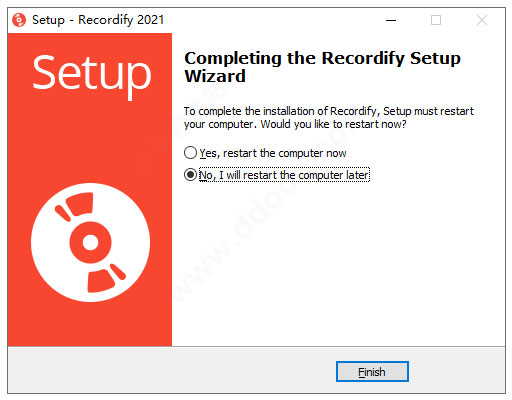Click the large white disc logo
512x400 pixels.
pos(90,242)
